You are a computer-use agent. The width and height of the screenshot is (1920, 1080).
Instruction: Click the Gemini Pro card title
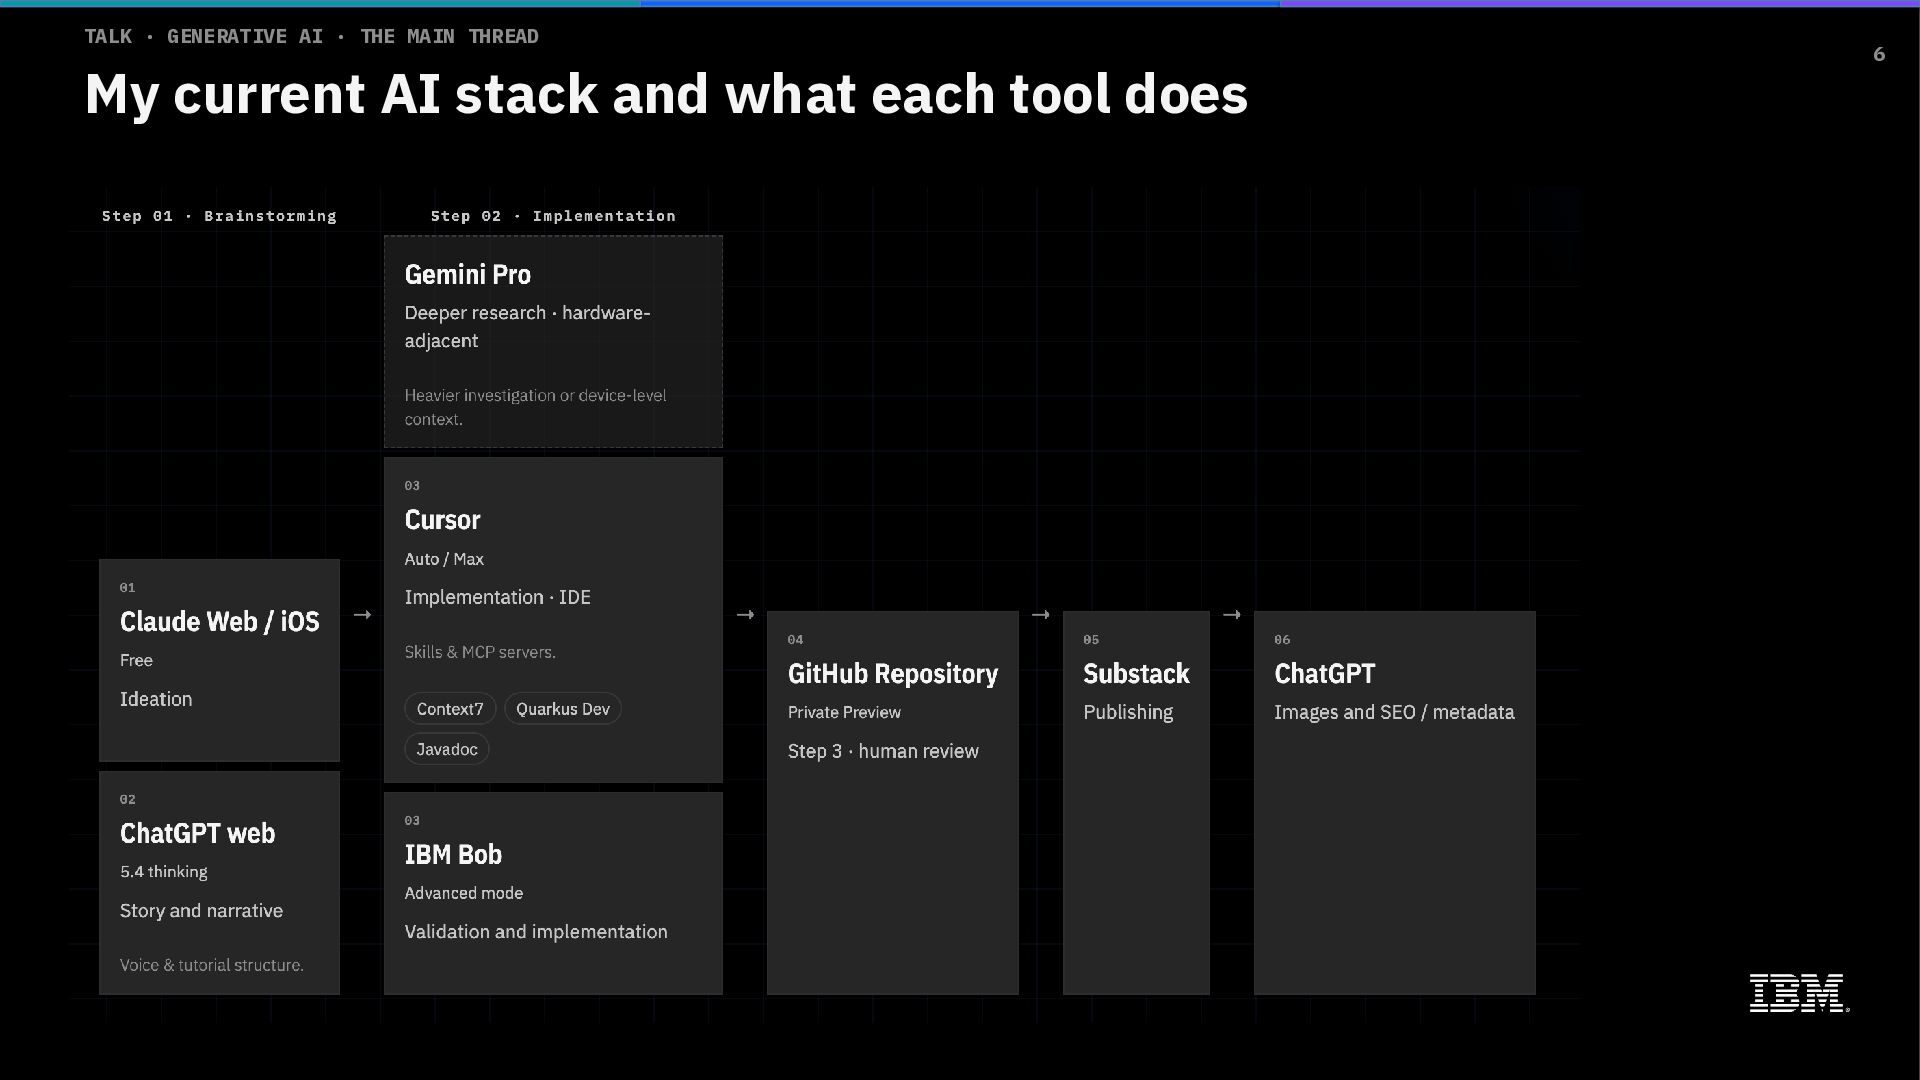(467, 275)
